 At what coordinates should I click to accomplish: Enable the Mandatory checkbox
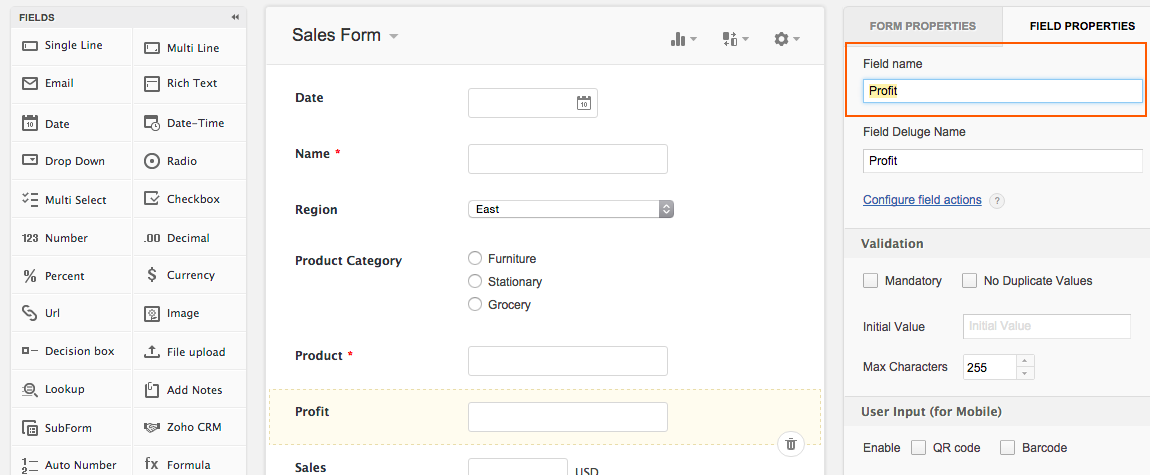(871, 281)
